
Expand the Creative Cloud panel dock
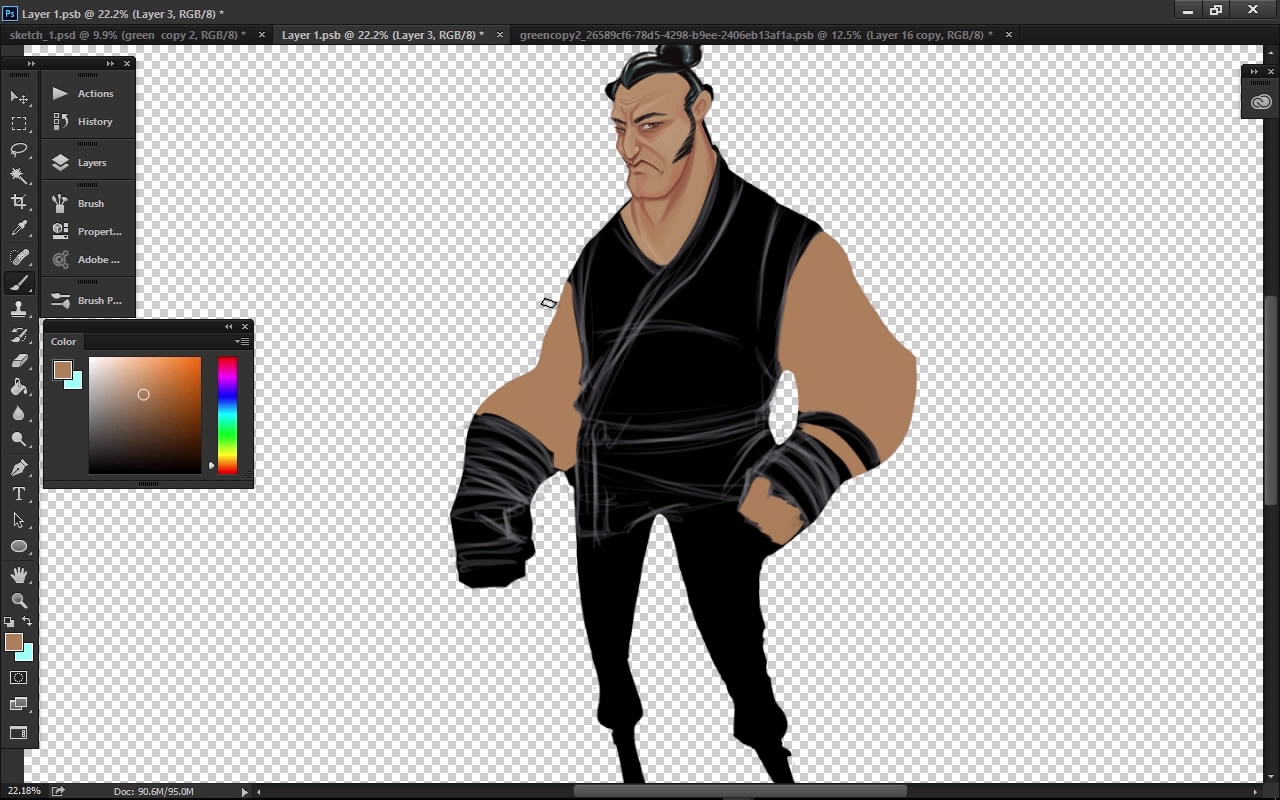pyautogui.click(x=1254, y=72)
